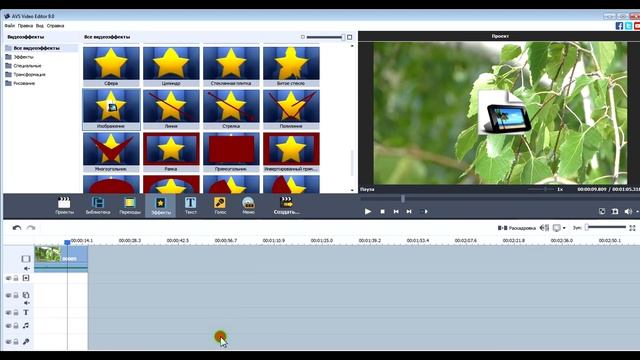Click the small thumbnails icon left of size slider
Image resolution: width=640 pixels, height=360 pixels.
pyautogui.click(x=302, y=37)
